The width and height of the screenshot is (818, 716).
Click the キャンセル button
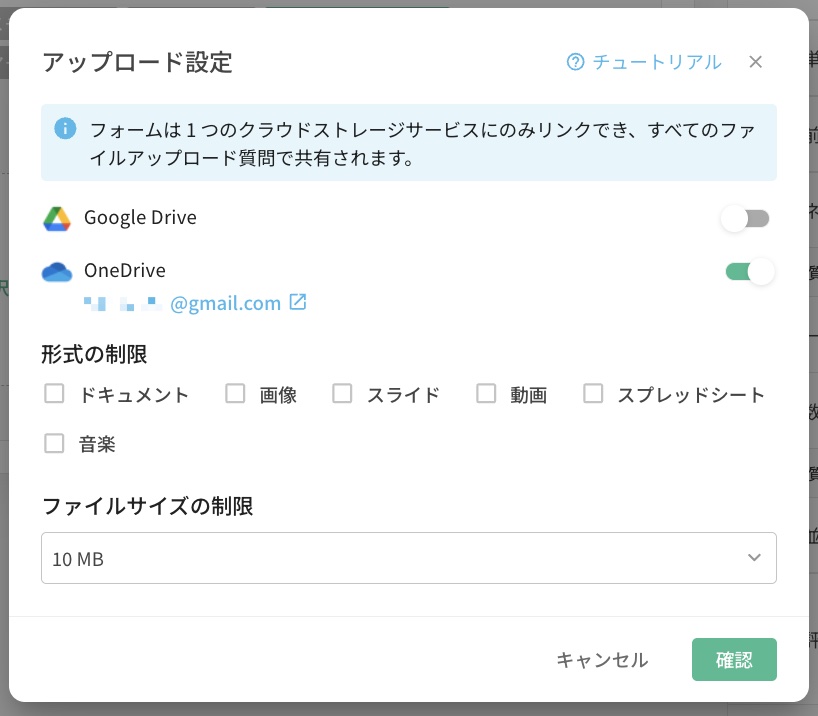tap(602, 660)
